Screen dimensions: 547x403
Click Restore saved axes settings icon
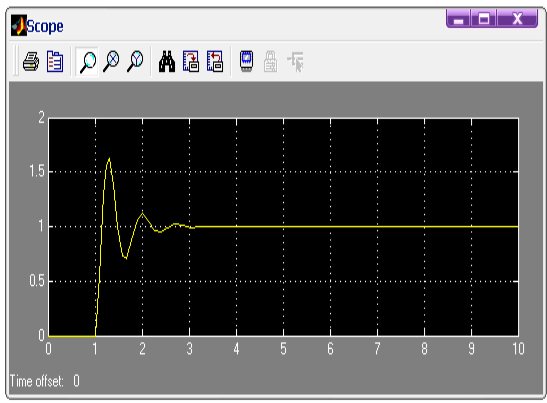click(215, 62)
